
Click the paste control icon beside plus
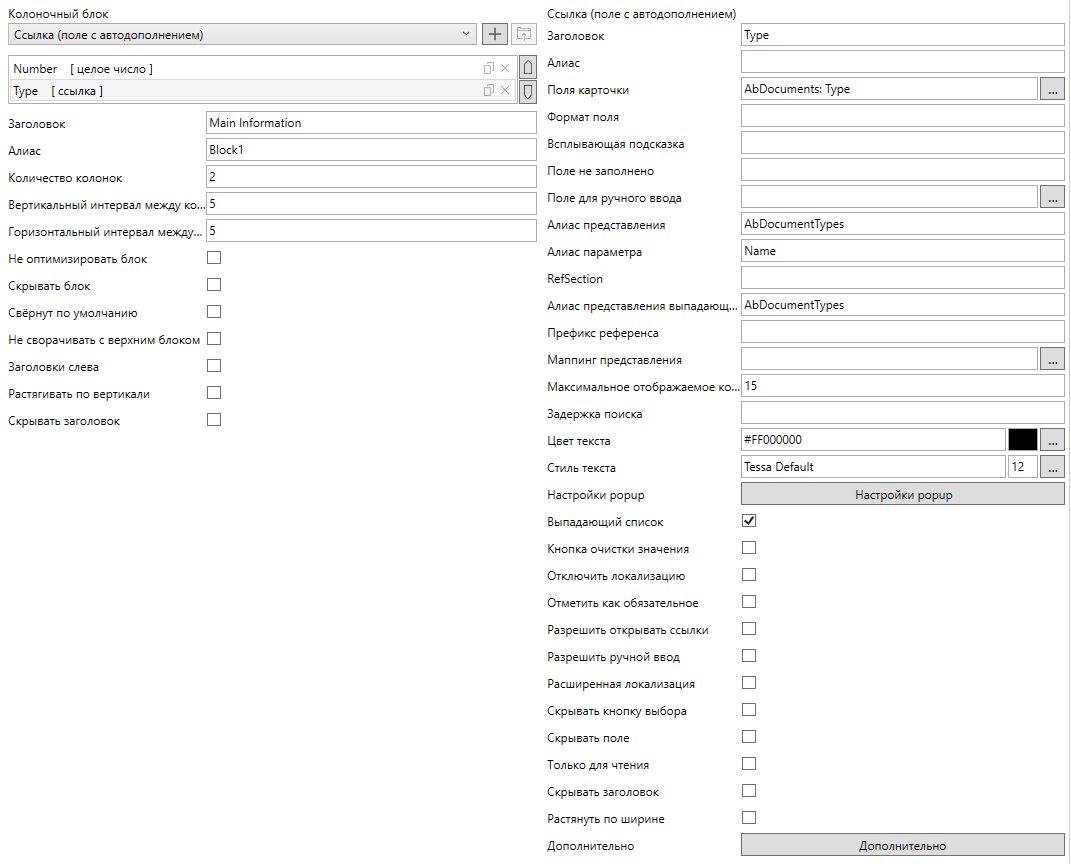[x=523, y=34]
